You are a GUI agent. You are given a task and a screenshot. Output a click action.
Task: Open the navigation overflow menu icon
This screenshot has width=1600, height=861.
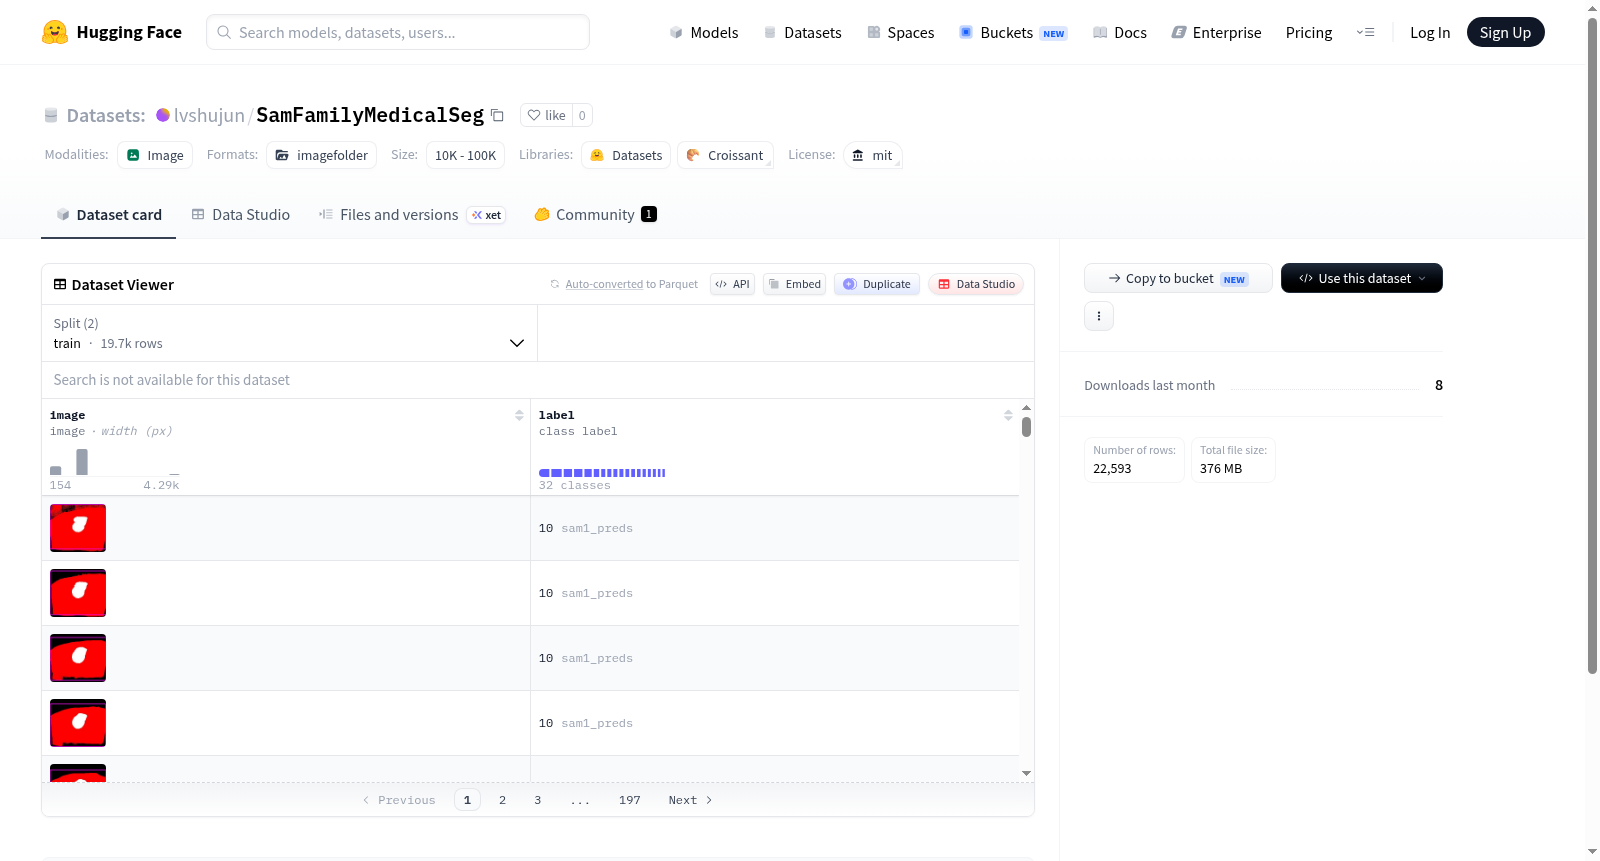(x=1365, y=32)
